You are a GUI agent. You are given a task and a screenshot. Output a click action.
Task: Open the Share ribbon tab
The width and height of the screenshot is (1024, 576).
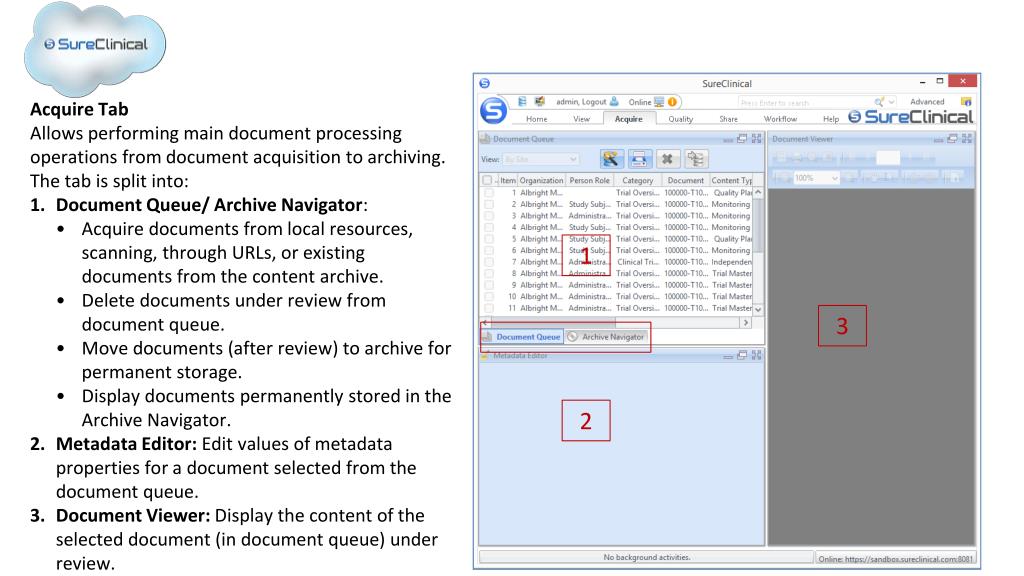tap(728, 119)
